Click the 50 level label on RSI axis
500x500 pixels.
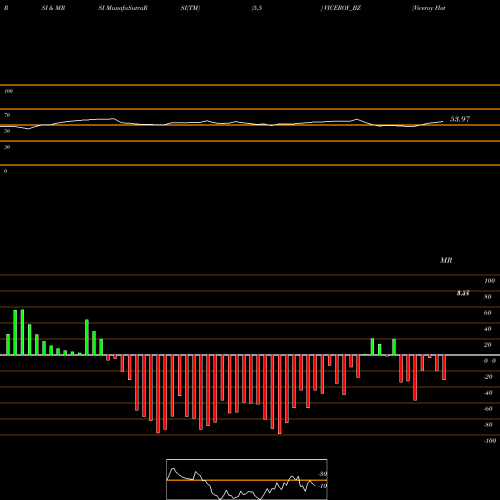click(7, 131)
